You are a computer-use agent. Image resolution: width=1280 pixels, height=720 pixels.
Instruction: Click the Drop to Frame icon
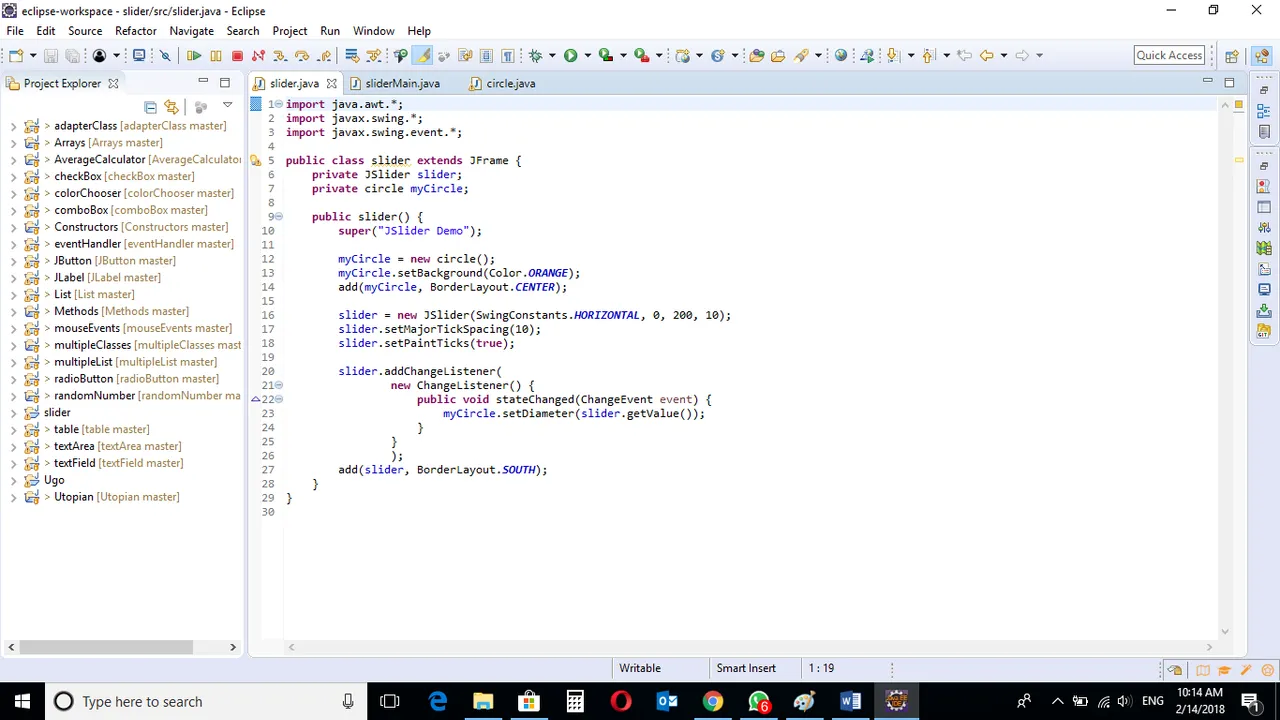click(x=351, y=56)
